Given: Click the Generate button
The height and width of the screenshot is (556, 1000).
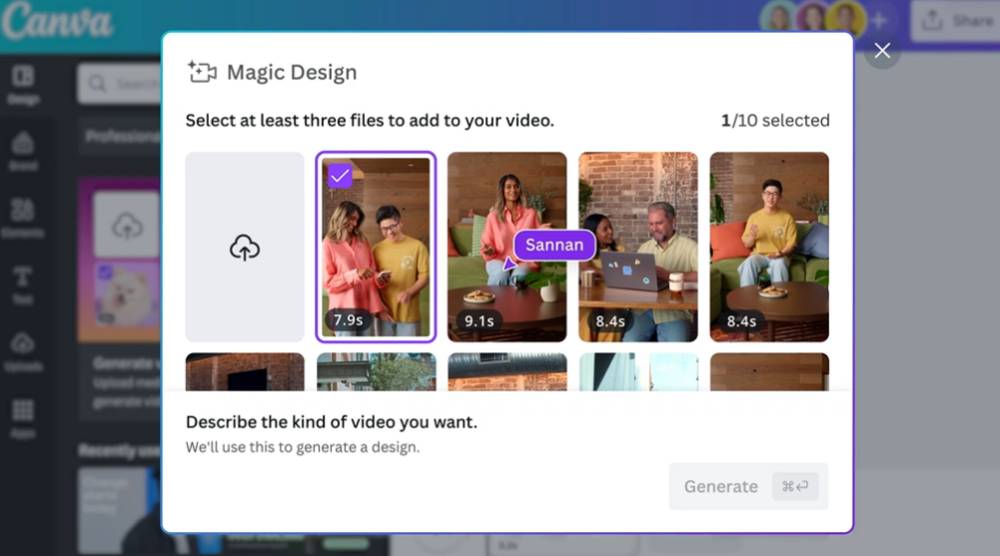Looking at the screenshot, I should [x=749, y=486].
